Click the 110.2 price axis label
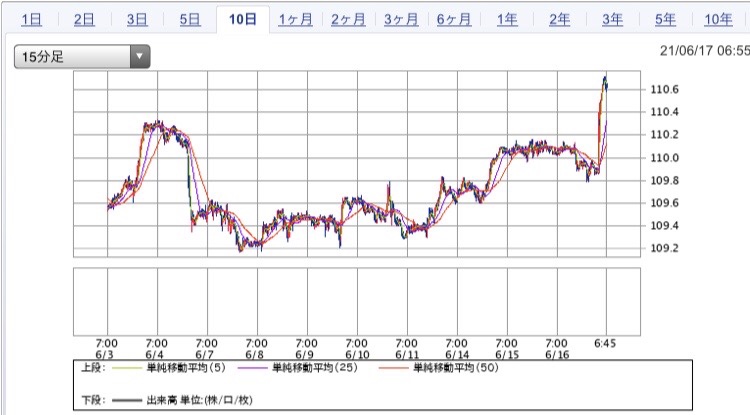Screen dimensions: 750x415 pyautogui.click(x=664, y=134)
